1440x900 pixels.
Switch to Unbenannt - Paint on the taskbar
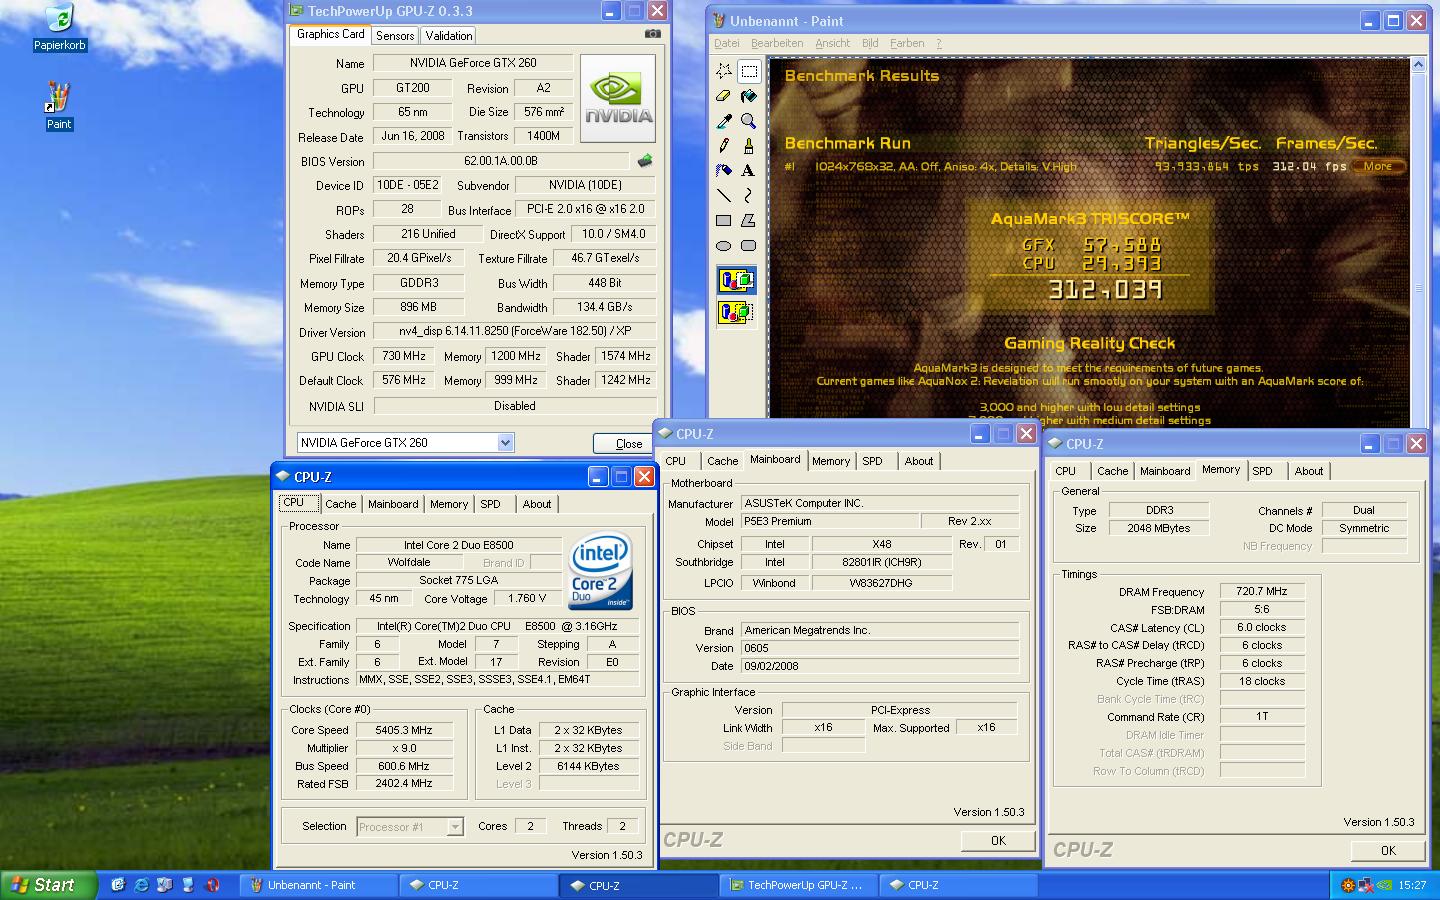point(318,885)
